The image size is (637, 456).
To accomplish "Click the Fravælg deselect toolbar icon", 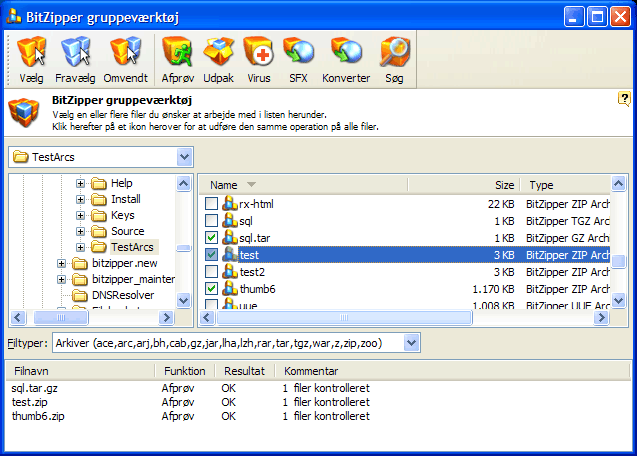I will click(76, 52).
